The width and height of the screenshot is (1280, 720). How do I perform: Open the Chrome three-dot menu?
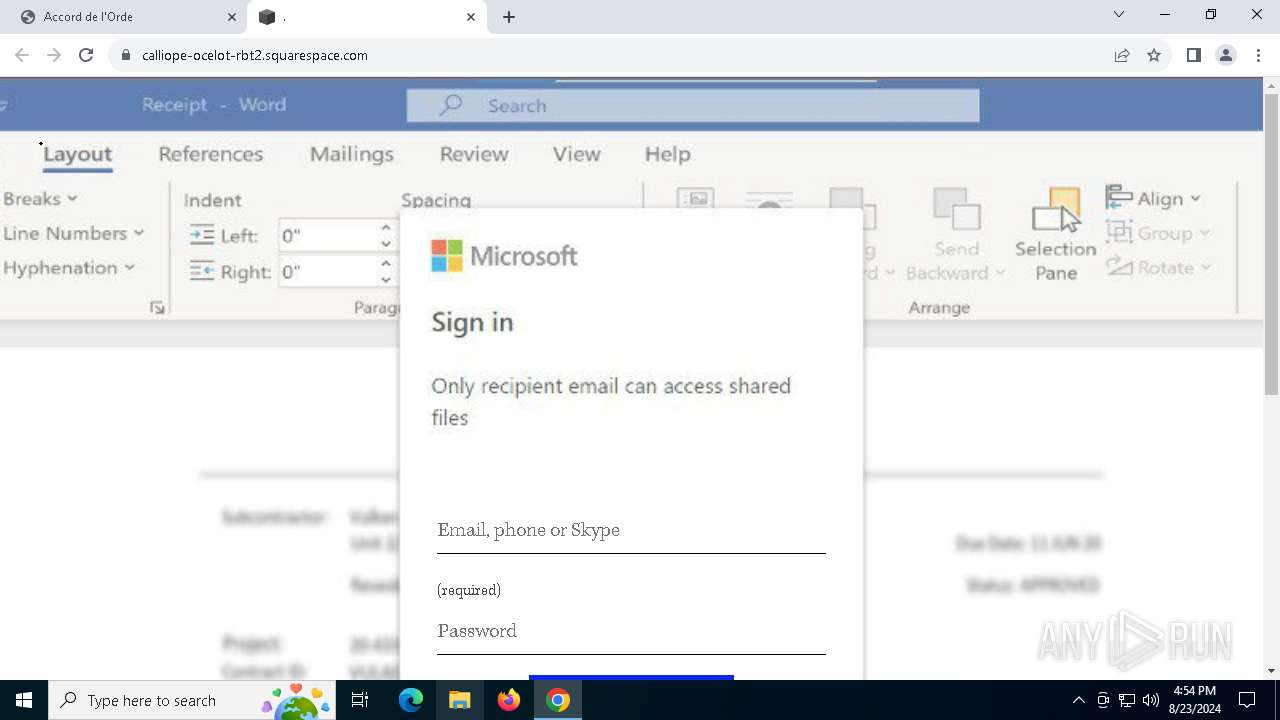pyautogui.click(x=1258, y=55)
